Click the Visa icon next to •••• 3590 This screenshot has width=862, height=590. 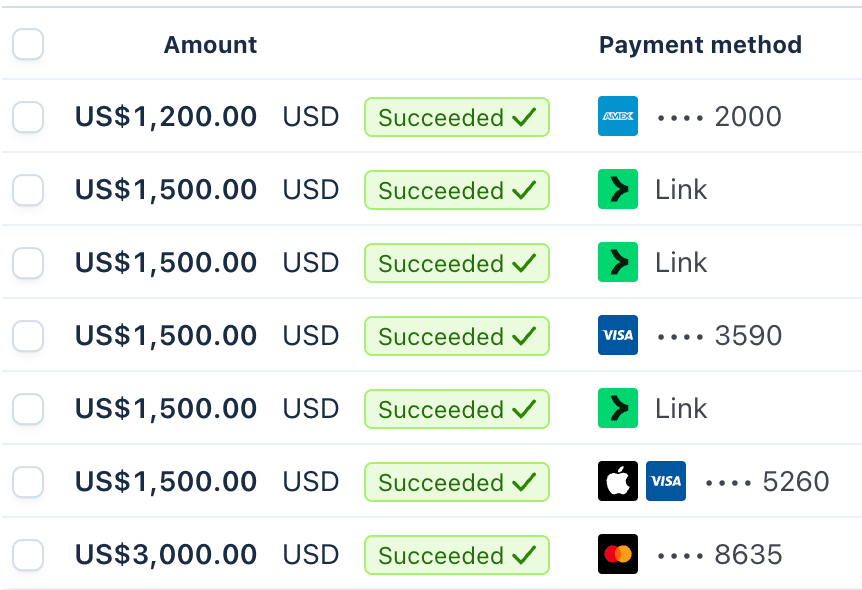617,336
